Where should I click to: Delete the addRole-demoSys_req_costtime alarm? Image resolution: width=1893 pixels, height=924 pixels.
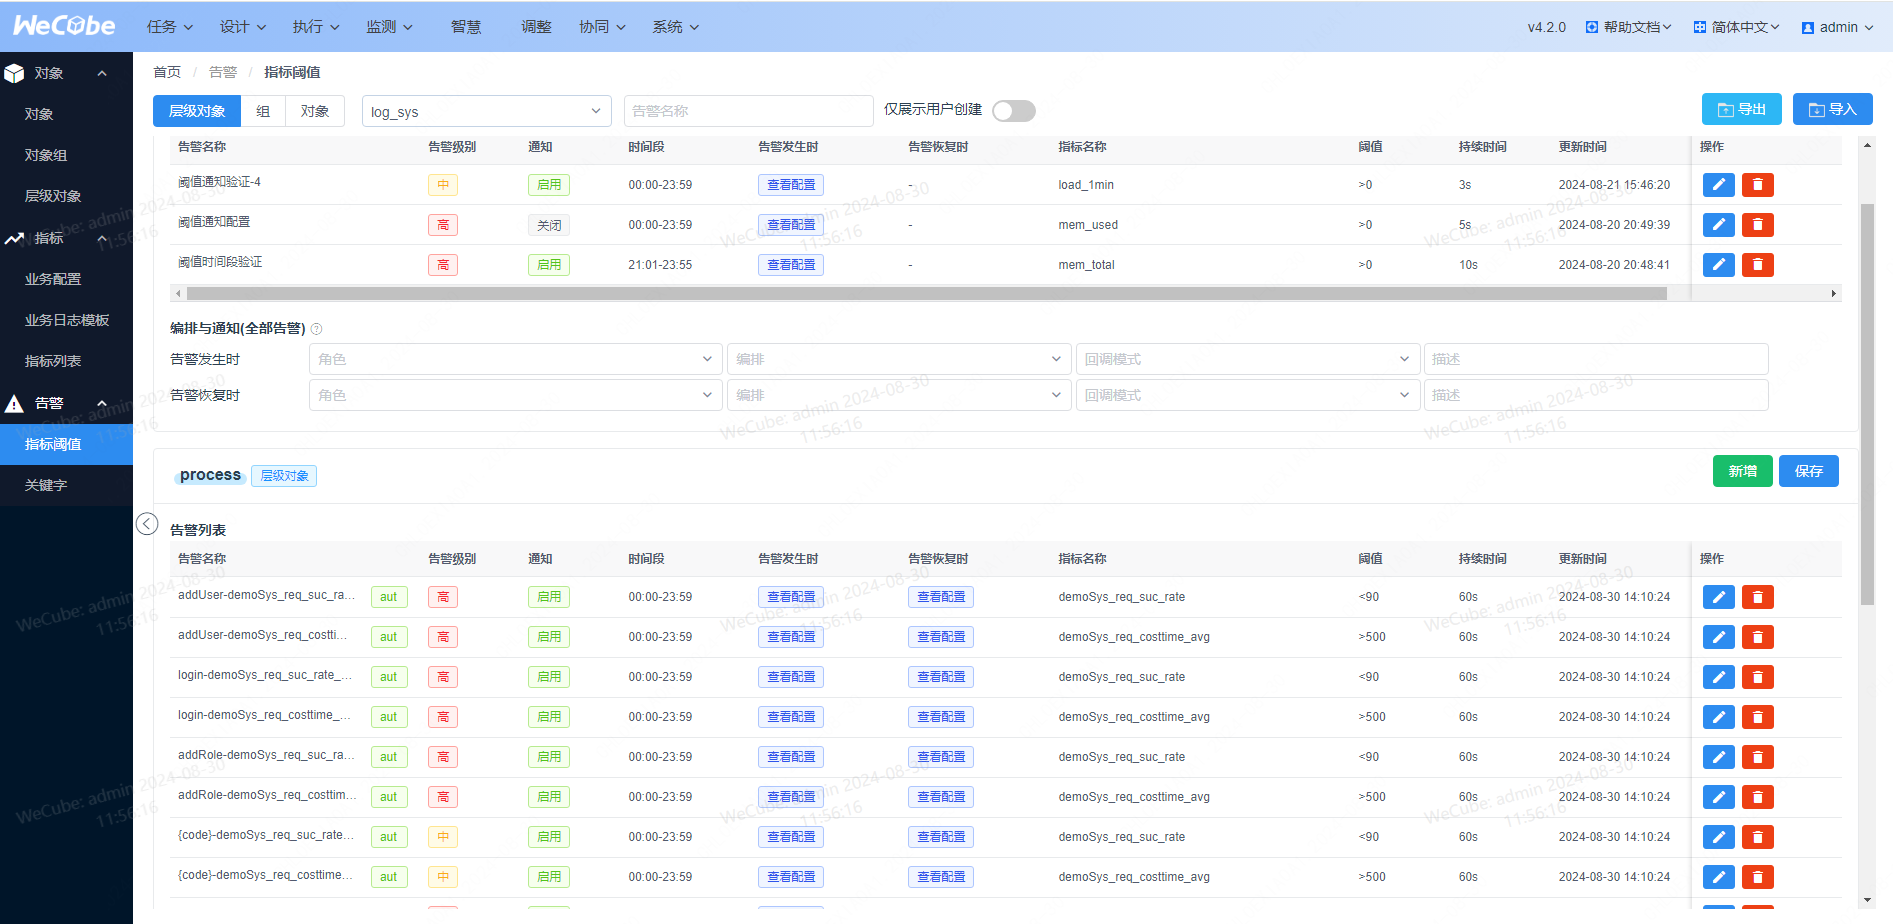(x=1757, y=797)
